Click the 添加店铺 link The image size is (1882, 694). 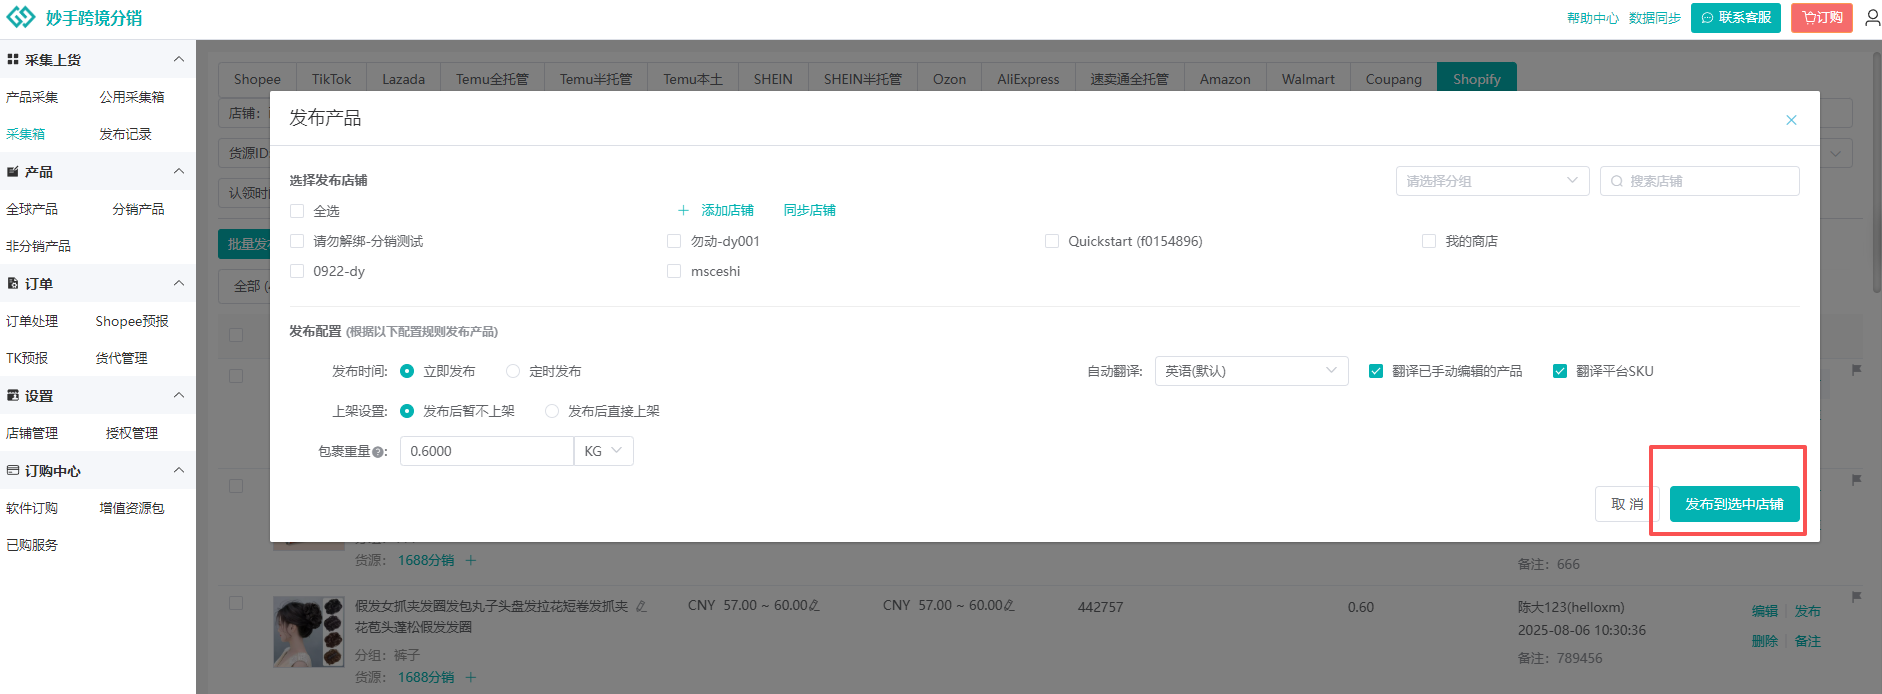tap(727, 210)
